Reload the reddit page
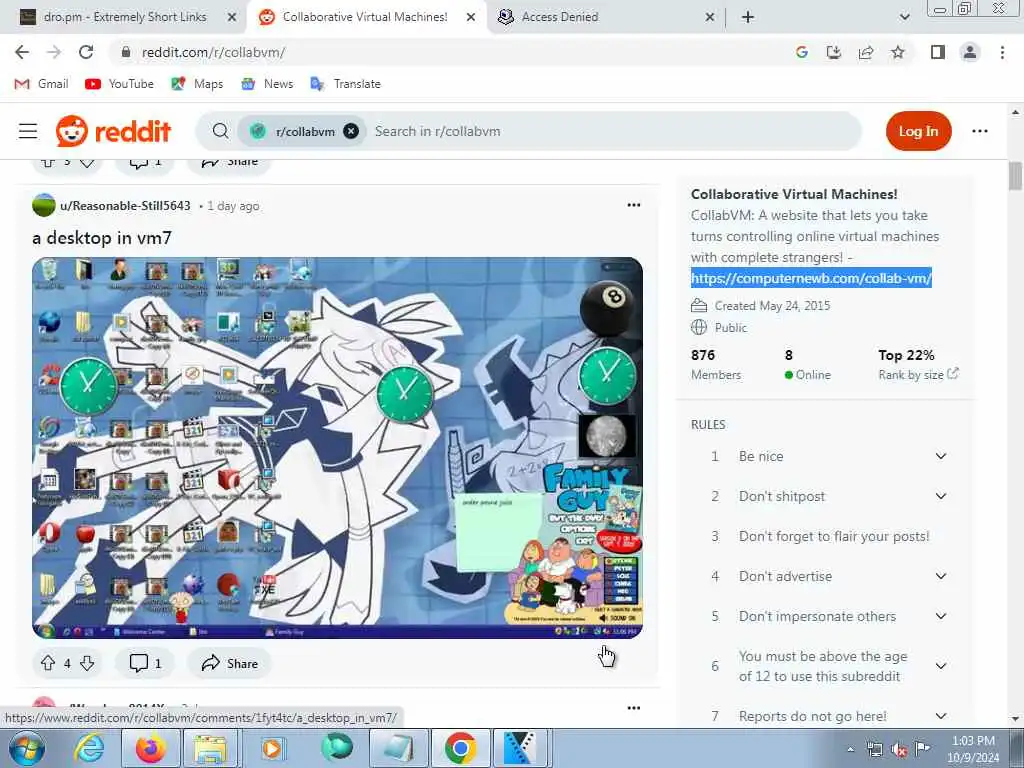 86,52
